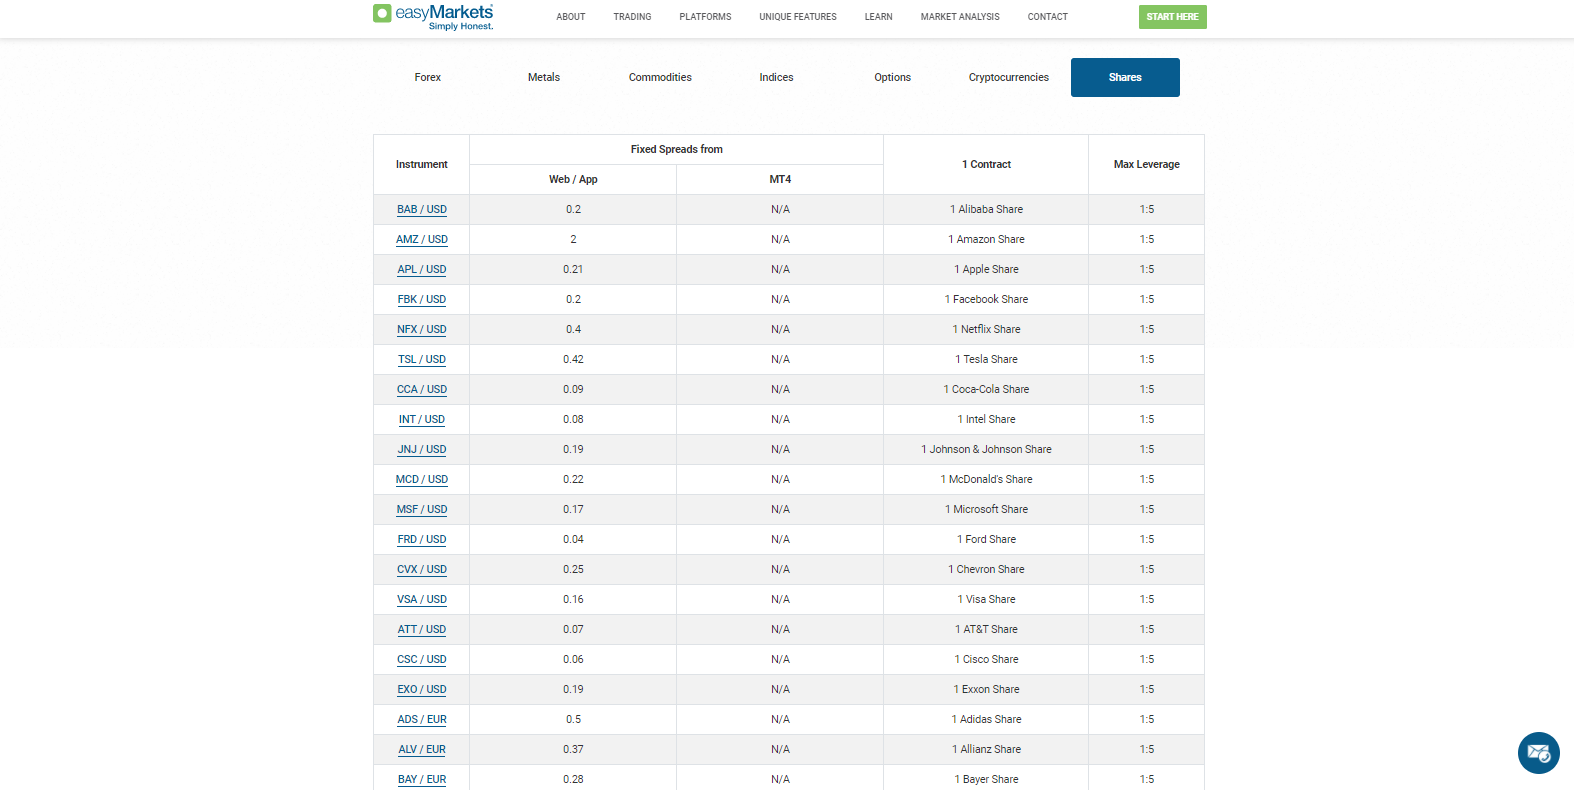Screen dimensions: 1574x790
Task: Open the ADS / EUR instrument link
Action: coord(422,720)
